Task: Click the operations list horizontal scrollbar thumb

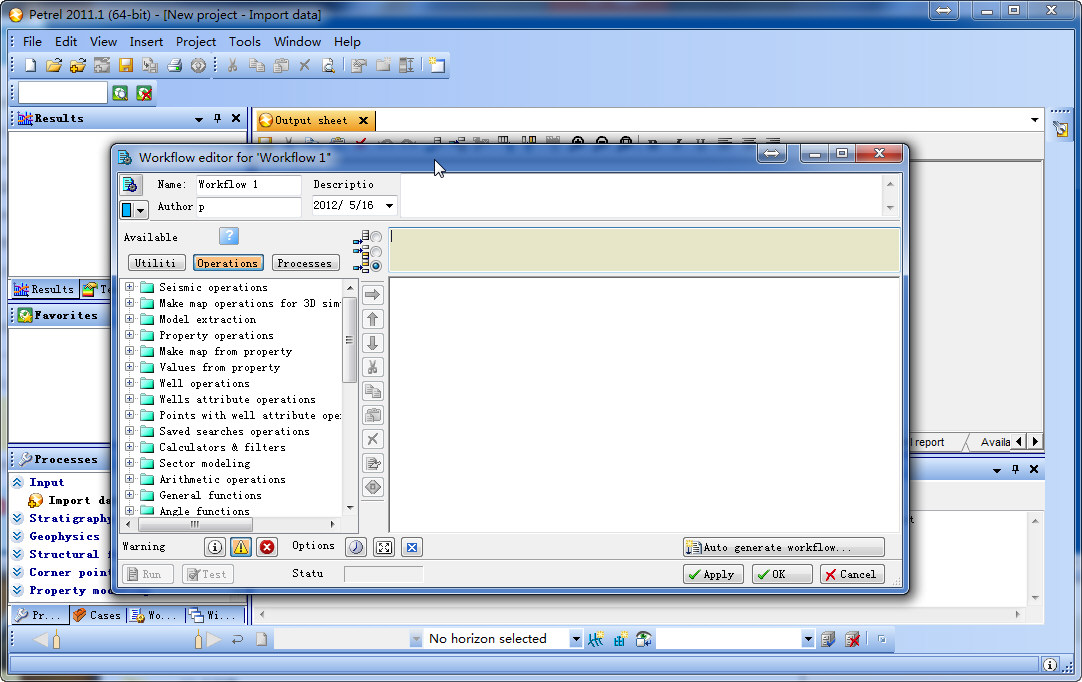Action: (195, 525)
